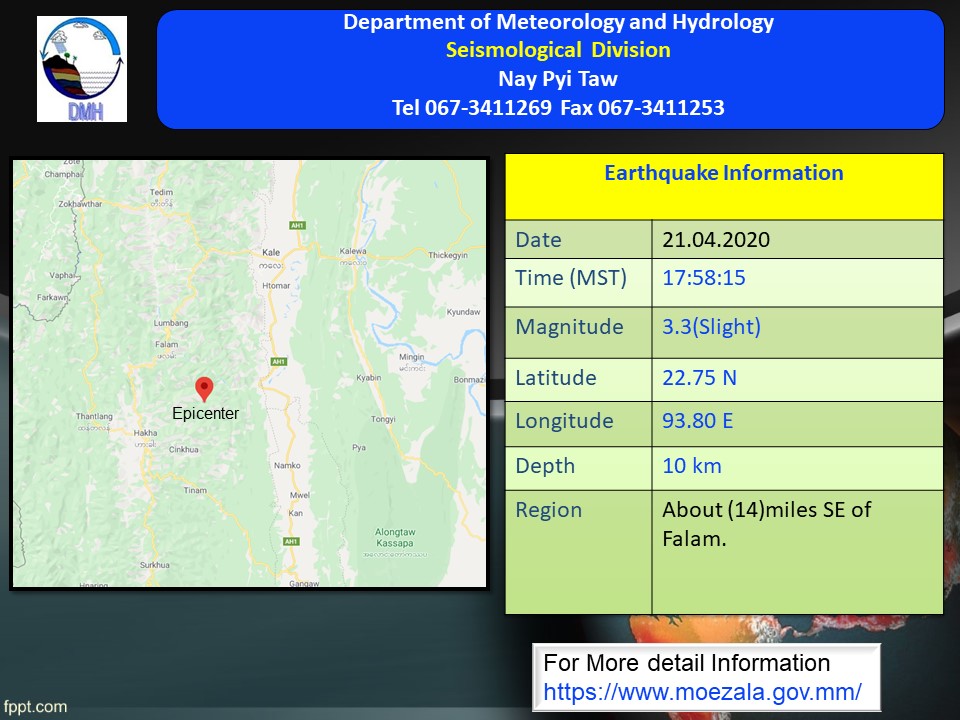Click the AH1 road shield near Gangaw

click(x=291, y=541)
